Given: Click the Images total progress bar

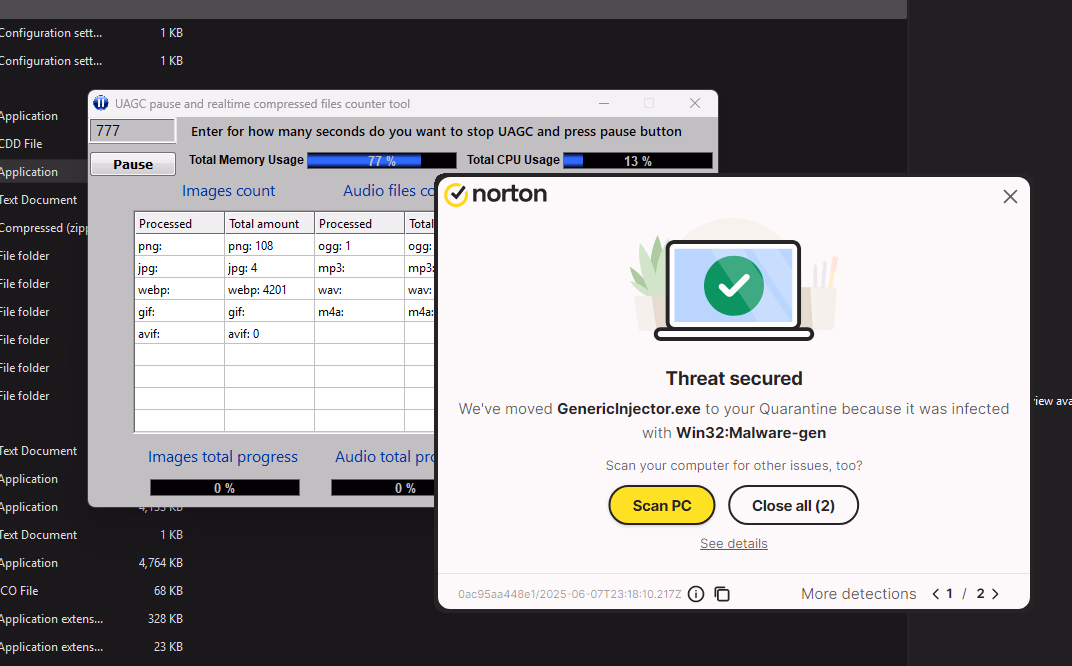Looking at the screenshot, I should (x=224, y=488).
